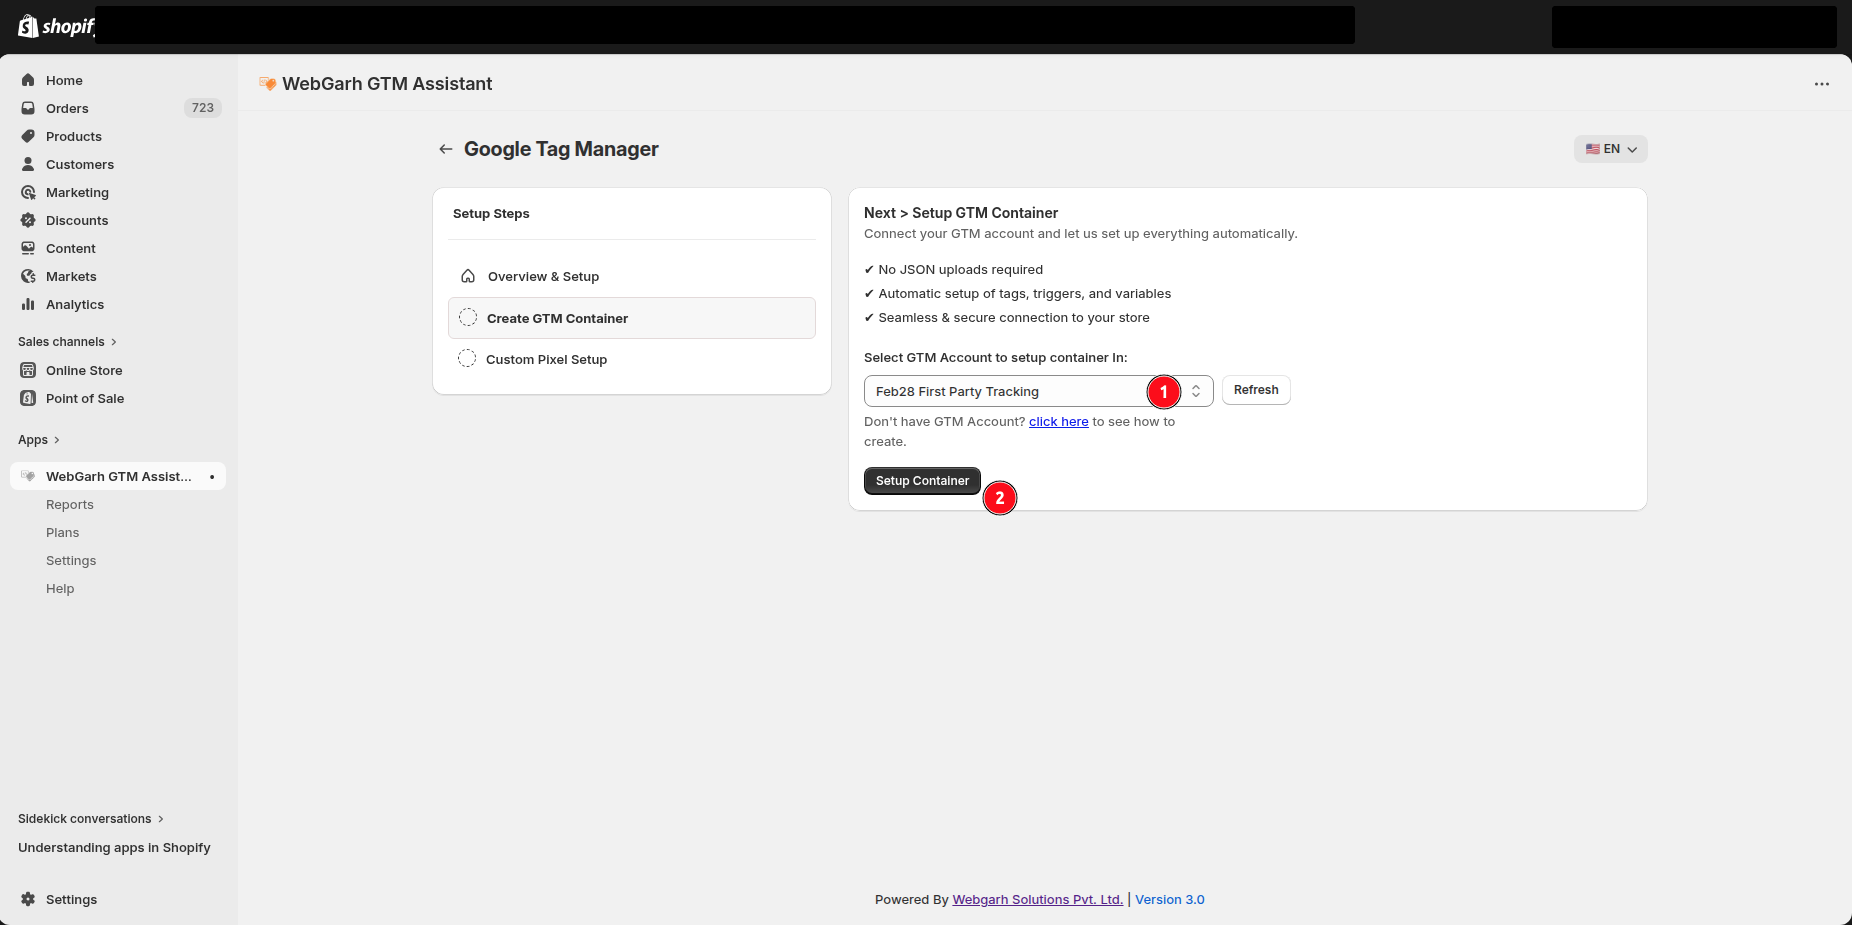
Task: Click the Google Tag Manager page heading
Action: (x=561, y=149)
